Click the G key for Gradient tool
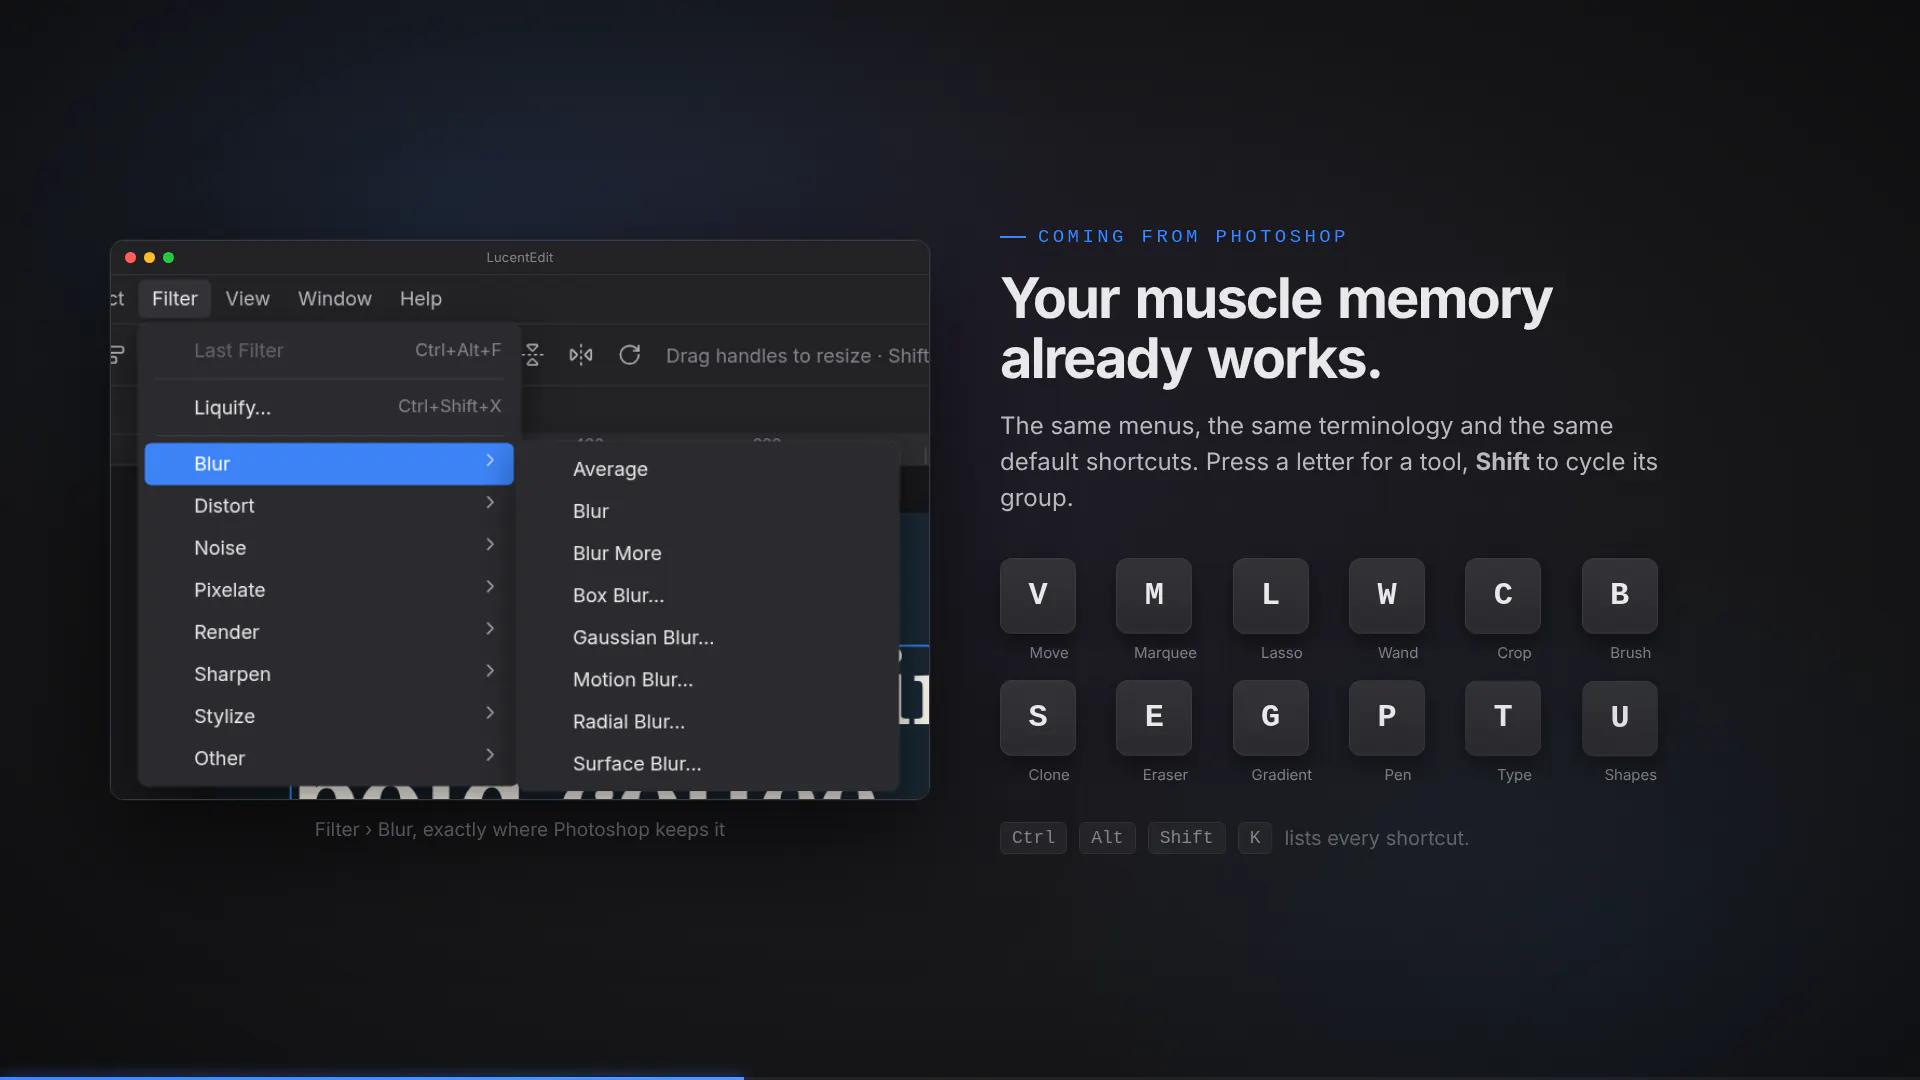 point(1270,717)
